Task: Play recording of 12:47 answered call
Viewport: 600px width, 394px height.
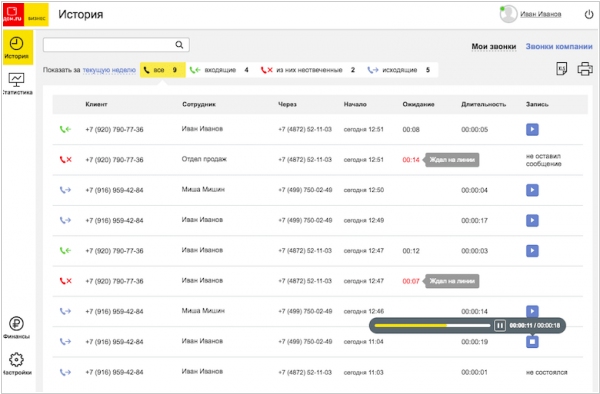Action: [532, 251]
